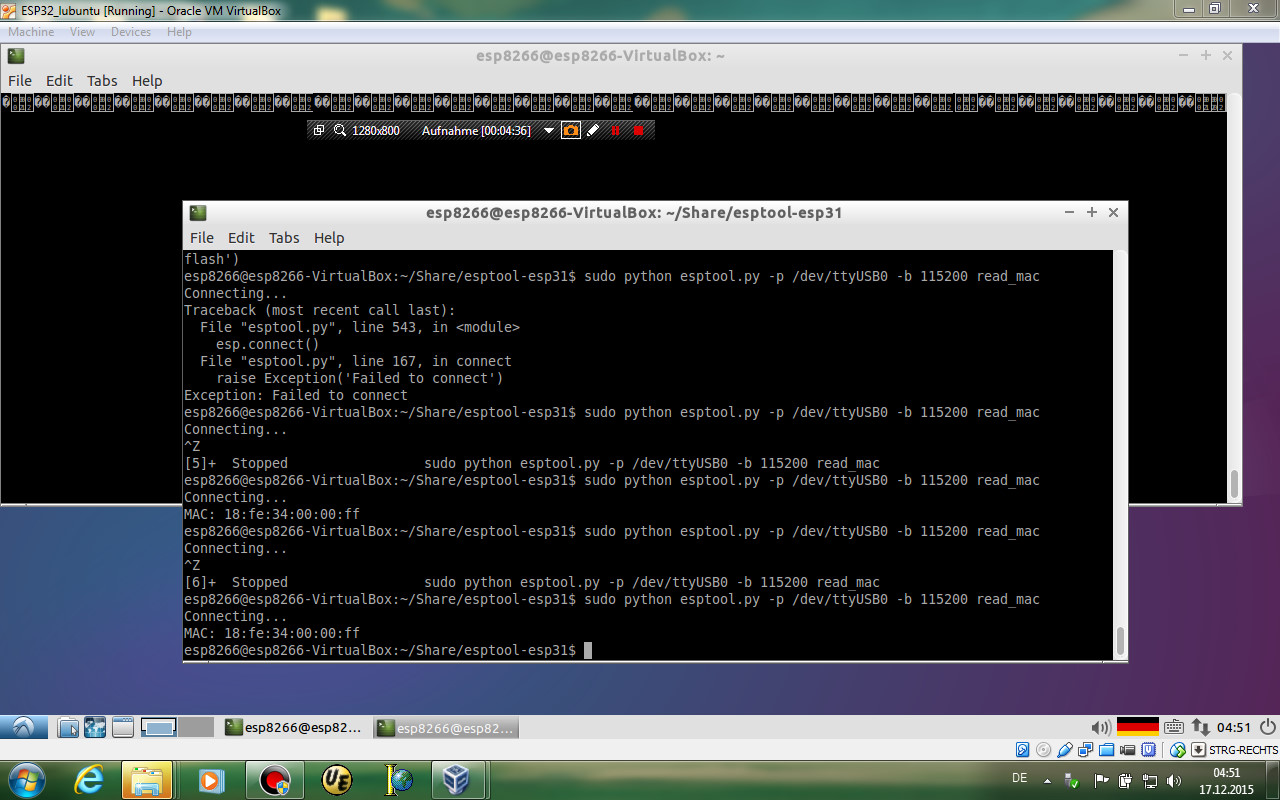Image resolution: width=1280 pixels, height=800 pixels.
Task: Open Help menu in the background terminal window
Action: point(147,81)
